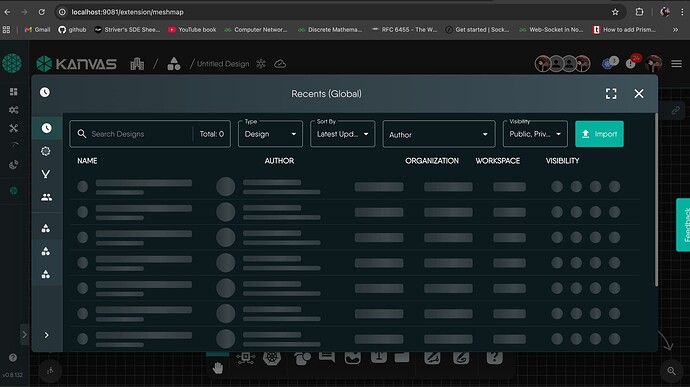Viewport: 690px width, 387px height.
Task: Click the organization buildings icon in header
Action: [137, 64]
